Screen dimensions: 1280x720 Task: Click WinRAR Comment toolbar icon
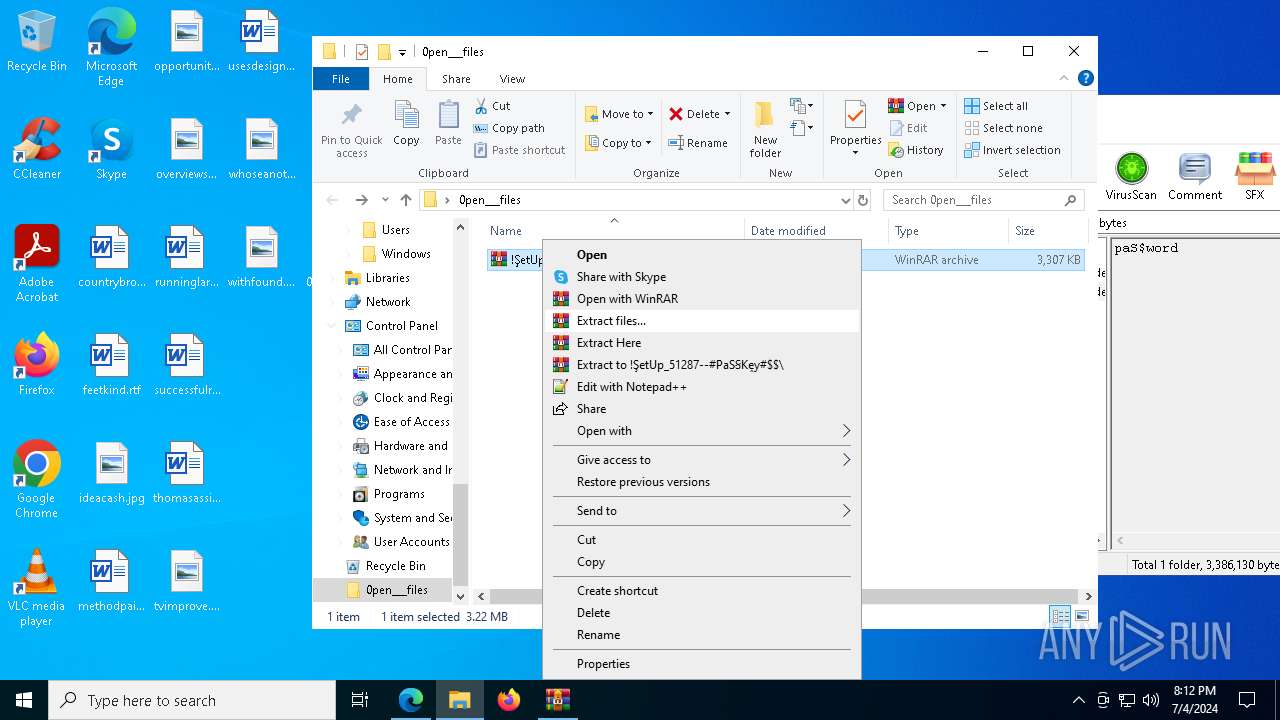(x=1195, y=177)
